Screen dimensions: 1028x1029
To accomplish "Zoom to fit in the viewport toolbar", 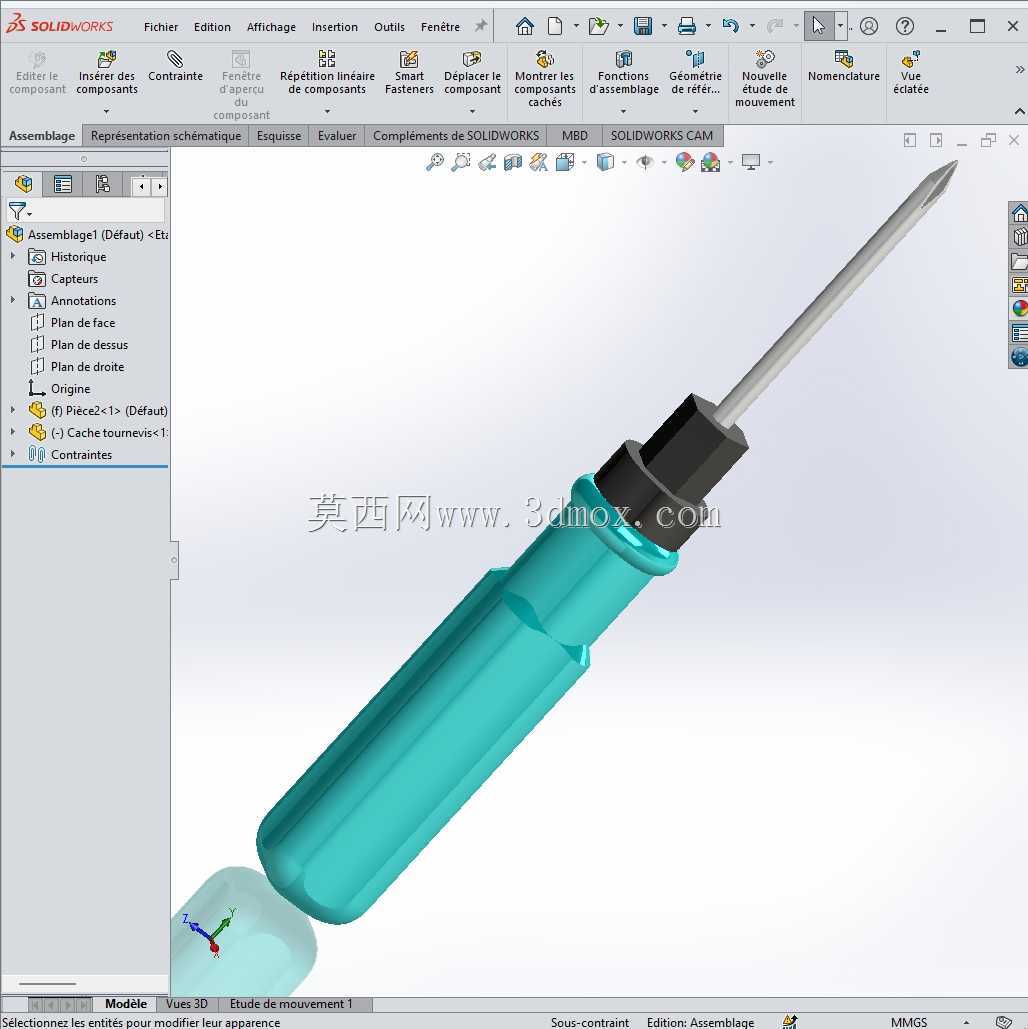I will tap(435, 162).
